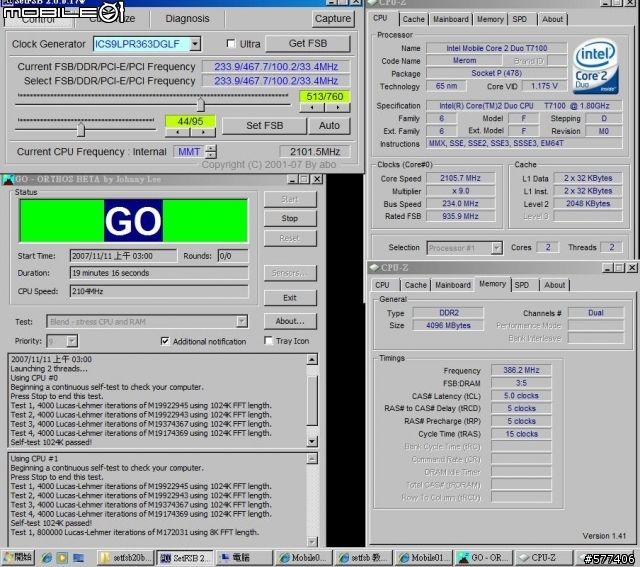Viewport: 640px width, 567px height.
Task: Click Show Desktop quick launch icon
Action: point(78,558)
